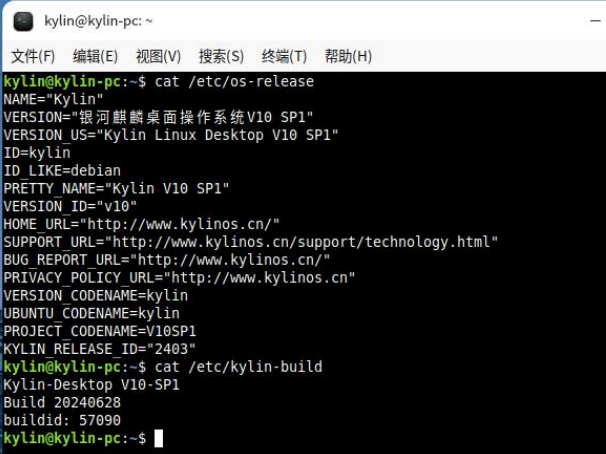
Task: Click the BUG_REPORT_URL line
Action: coord(167,260)
